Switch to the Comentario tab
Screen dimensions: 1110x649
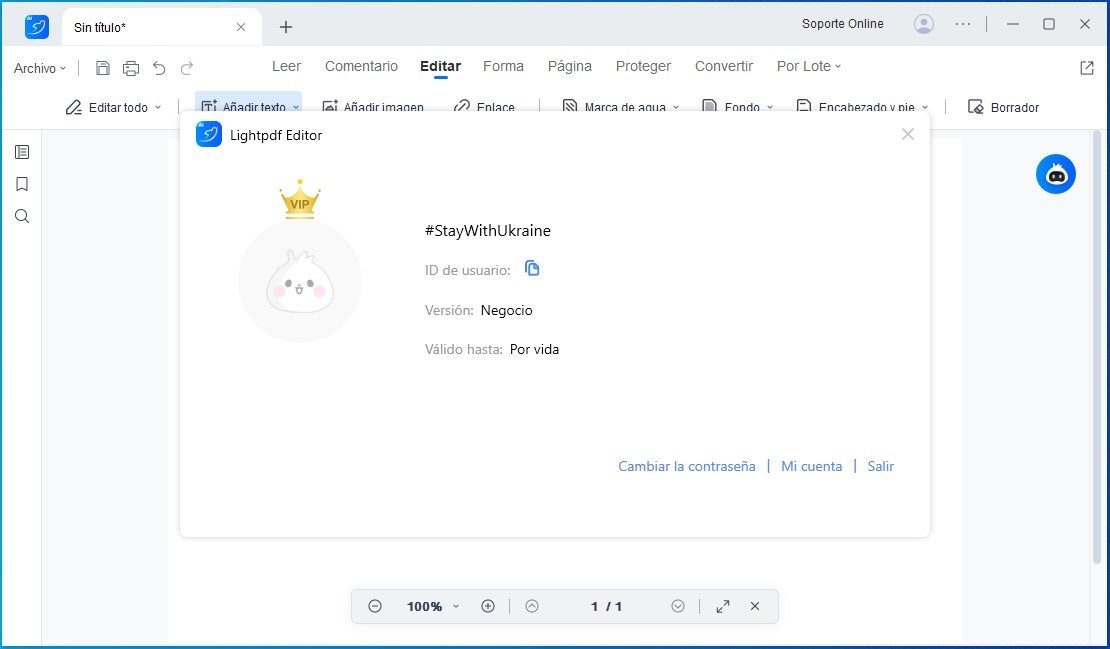361,66
